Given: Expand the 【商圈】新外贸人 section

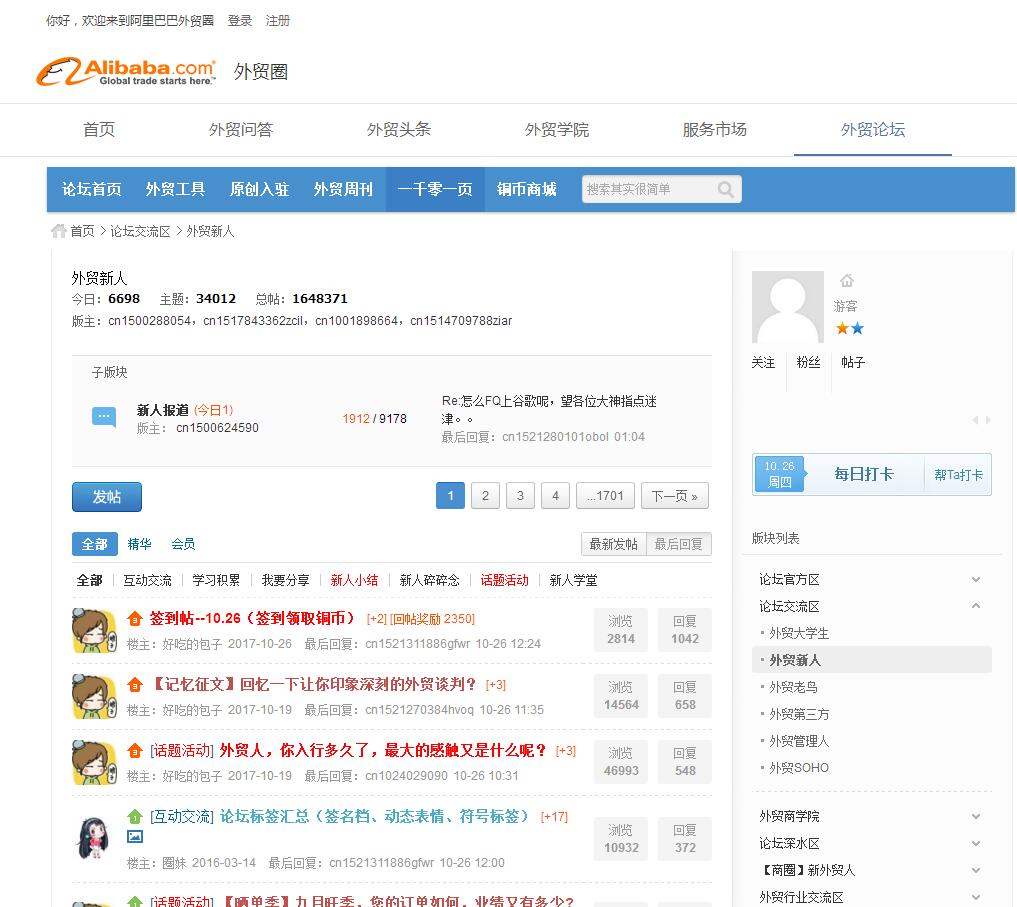Looking at the screenshot, I should 975,870.
